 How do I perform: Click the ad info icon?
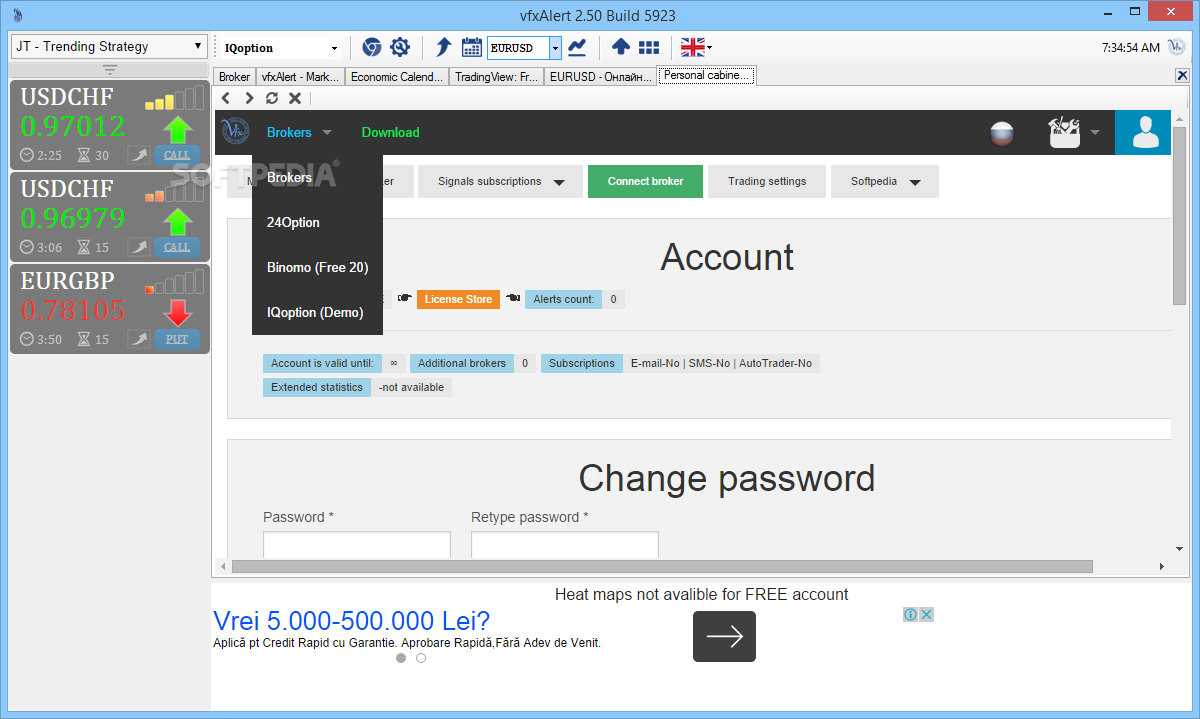pos(910,614)
